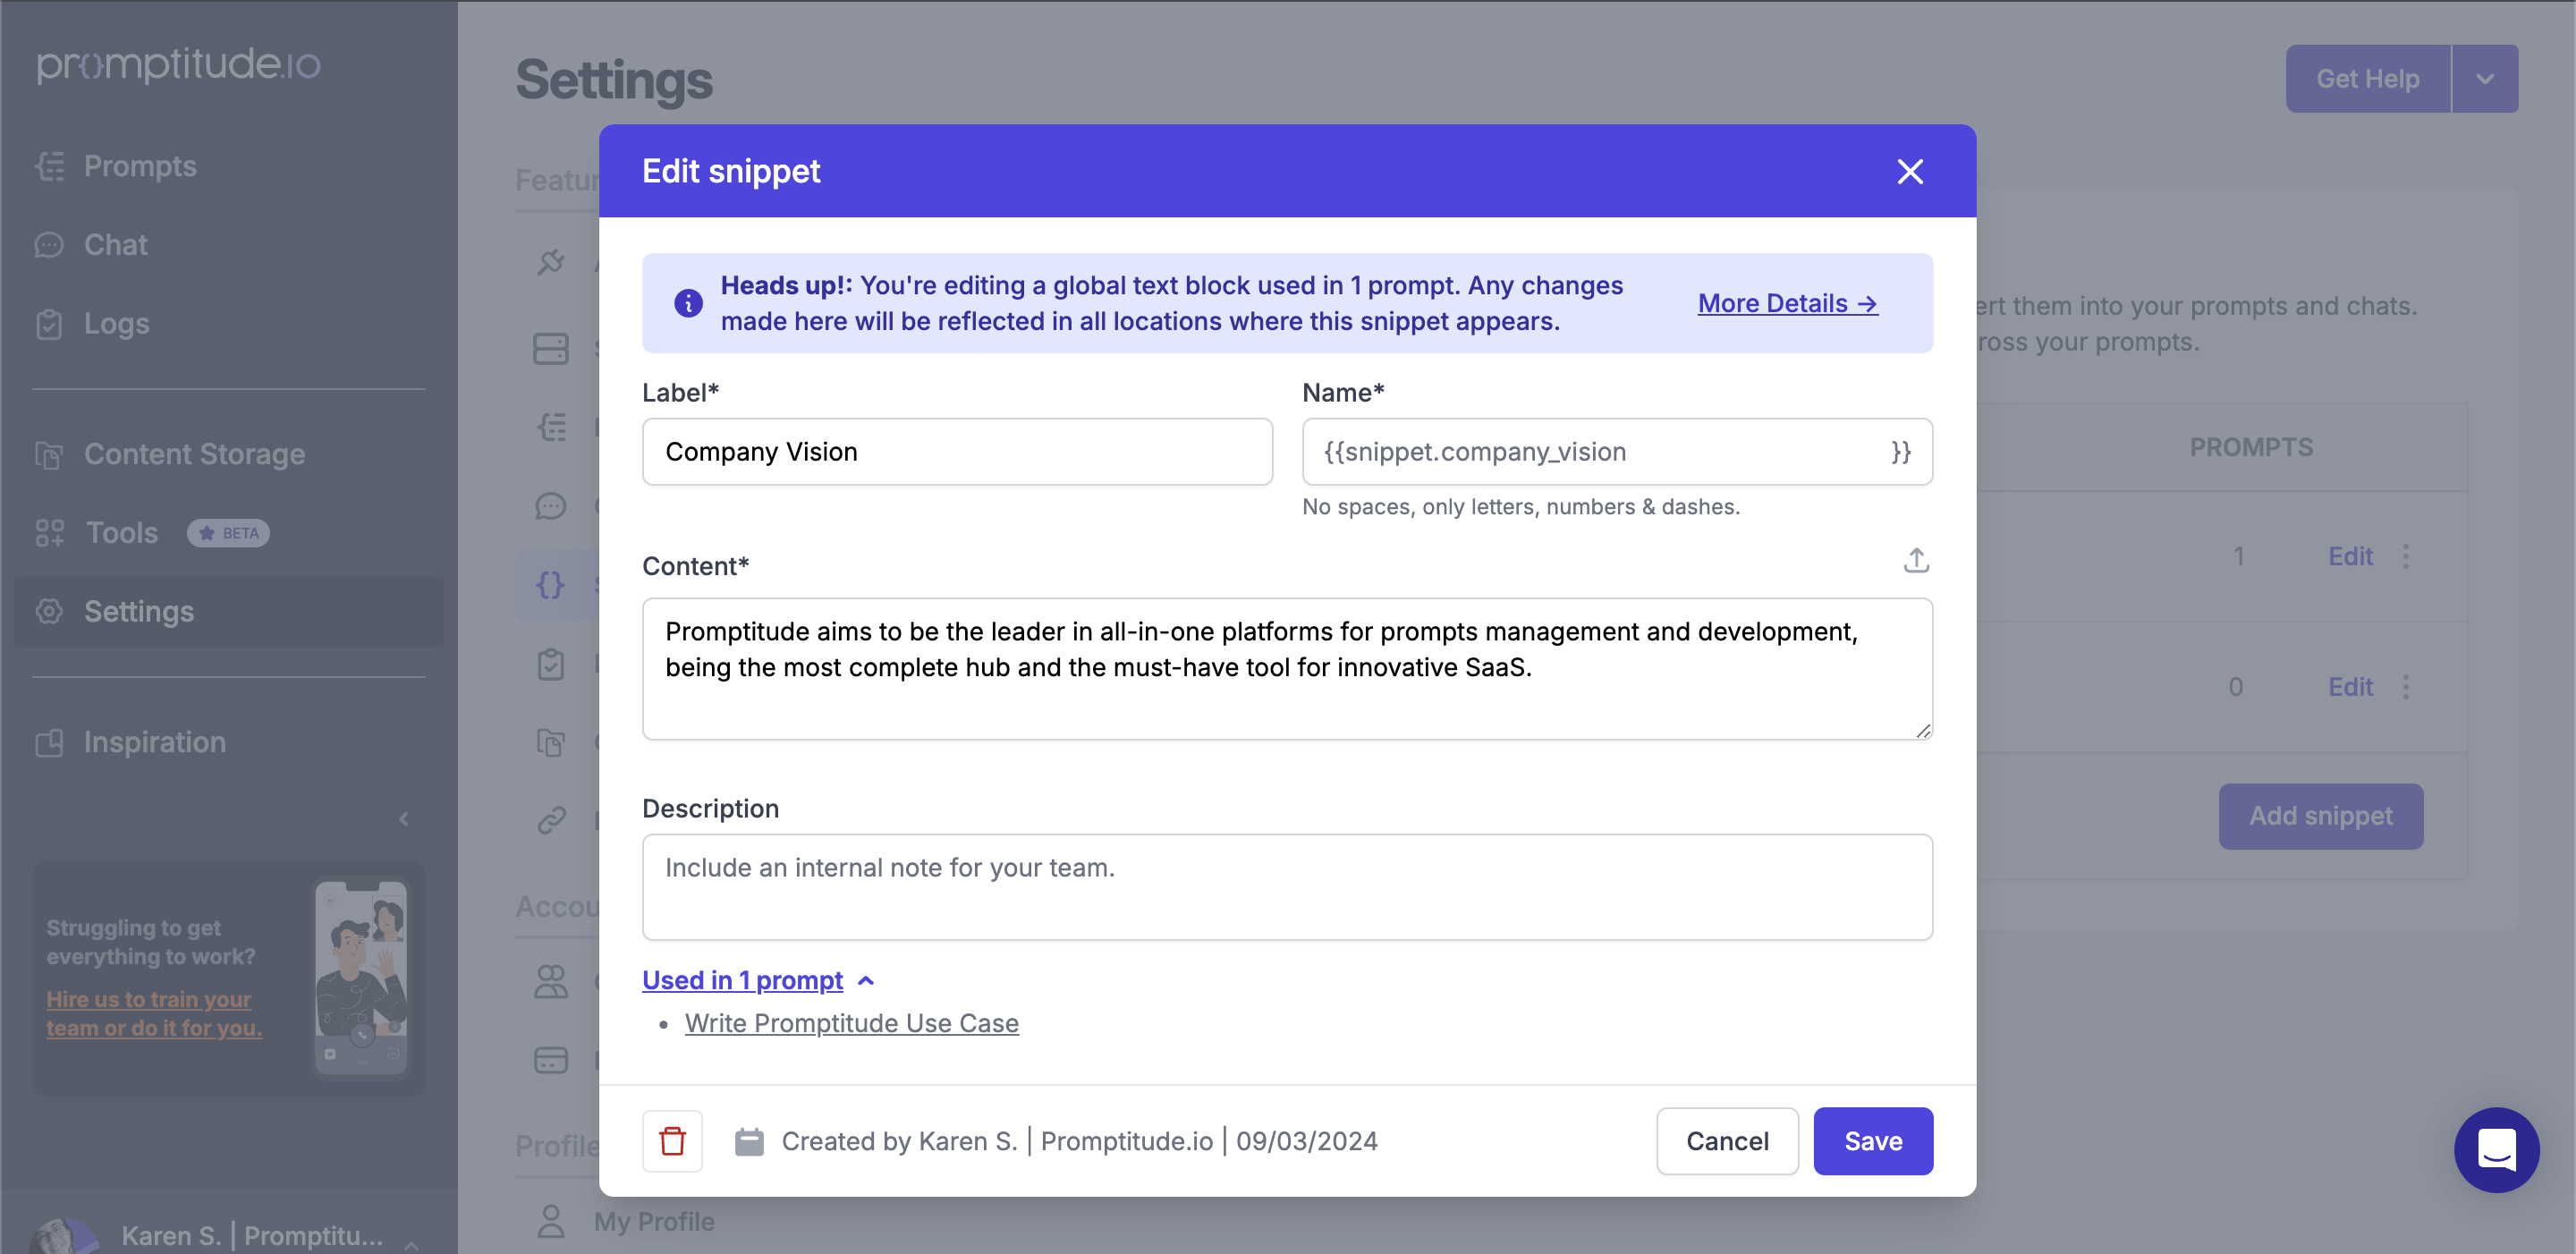Open the More Details link
Screen dimensions: 2576x1254
click(x=1787, y=303)
